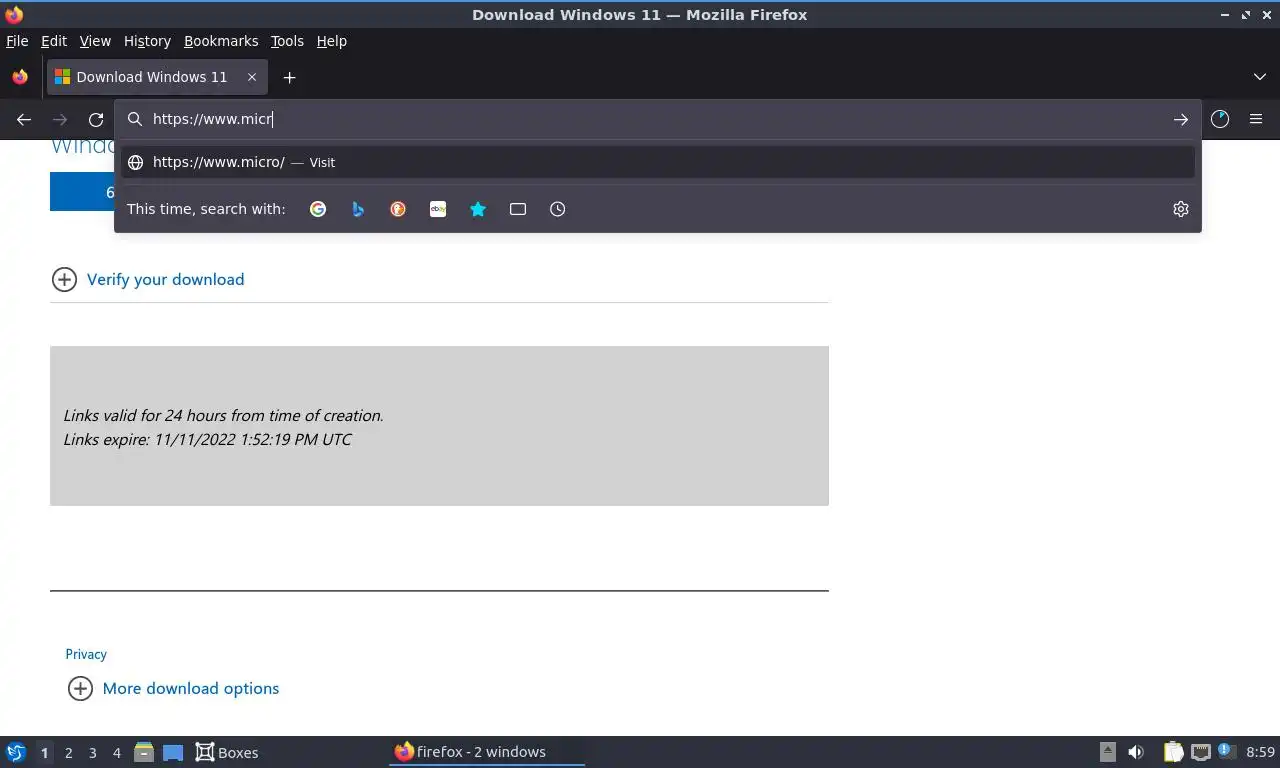Search this time with DuckDuckGo
Screen dimensions: 1280x768
point(398,209)
